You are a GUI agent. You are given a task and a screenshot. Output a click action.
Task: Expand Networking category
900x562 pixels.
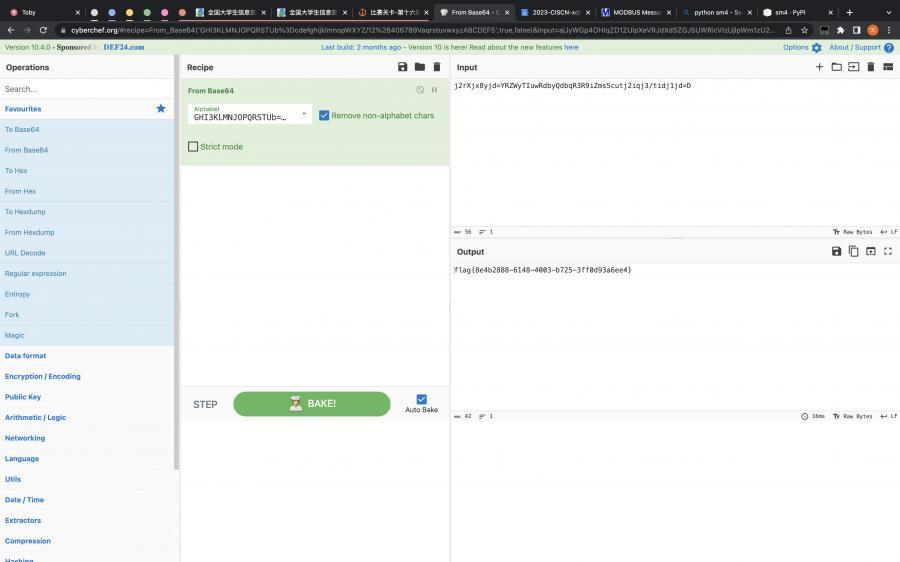point(87,438)
